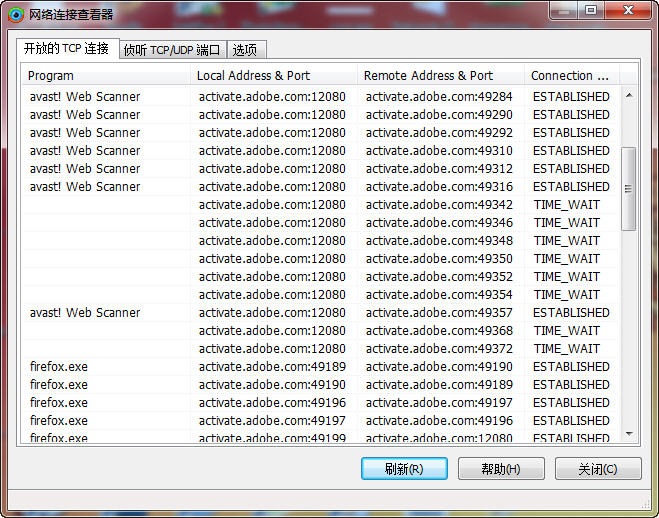Select the first avast! Web Scanner row
Image resolution: width=659 pixels, height=518 pixels.
coord(320,97)
